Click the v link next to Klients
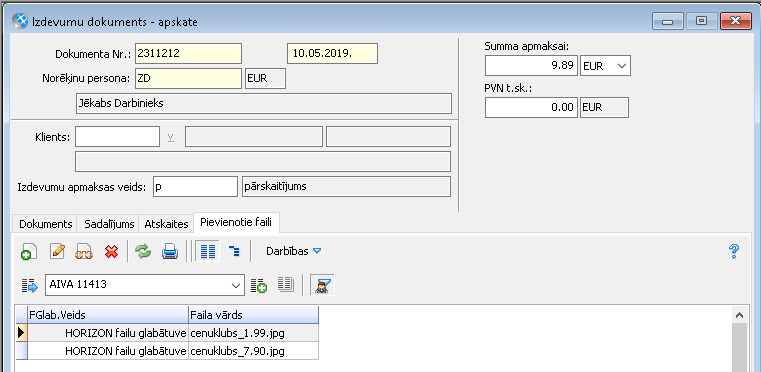 point(171,137)
